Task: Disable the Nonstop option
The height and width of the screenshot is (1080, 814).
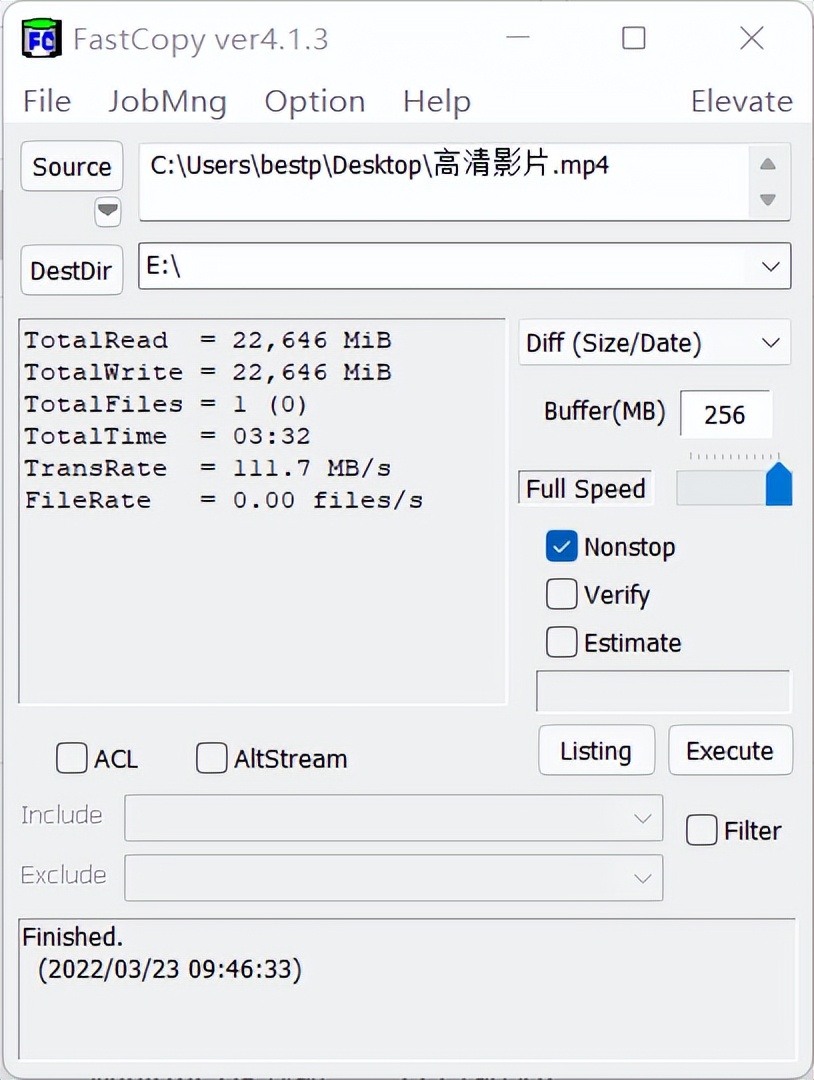Action: pos(561,546)
